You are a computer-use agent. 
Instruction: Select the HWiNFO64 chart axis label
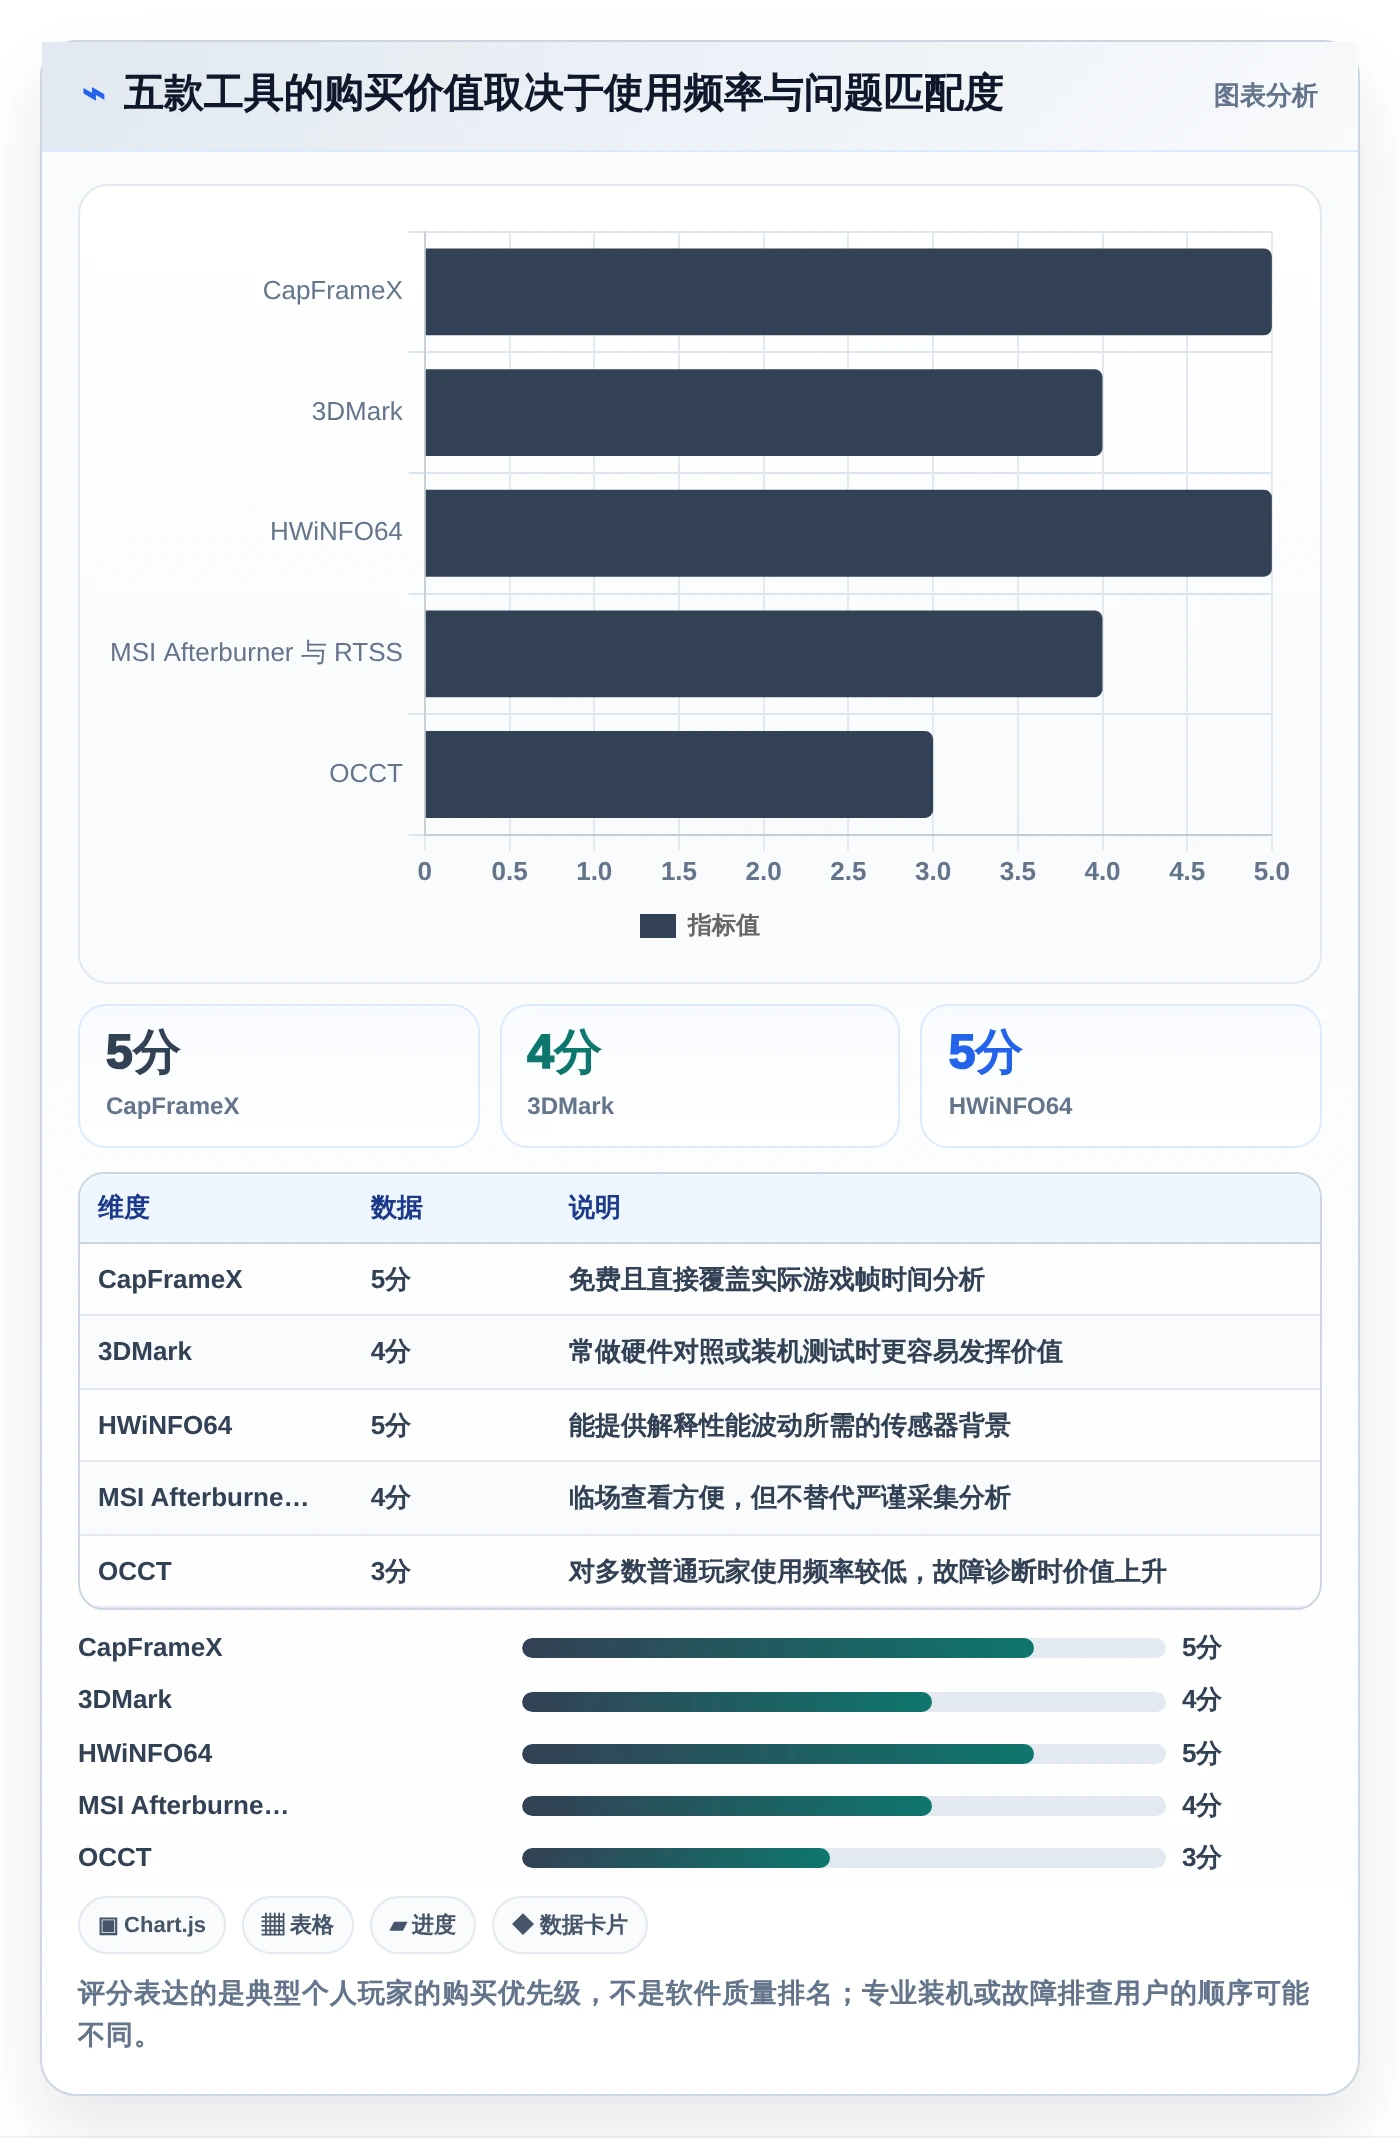[x=336, y=532]
